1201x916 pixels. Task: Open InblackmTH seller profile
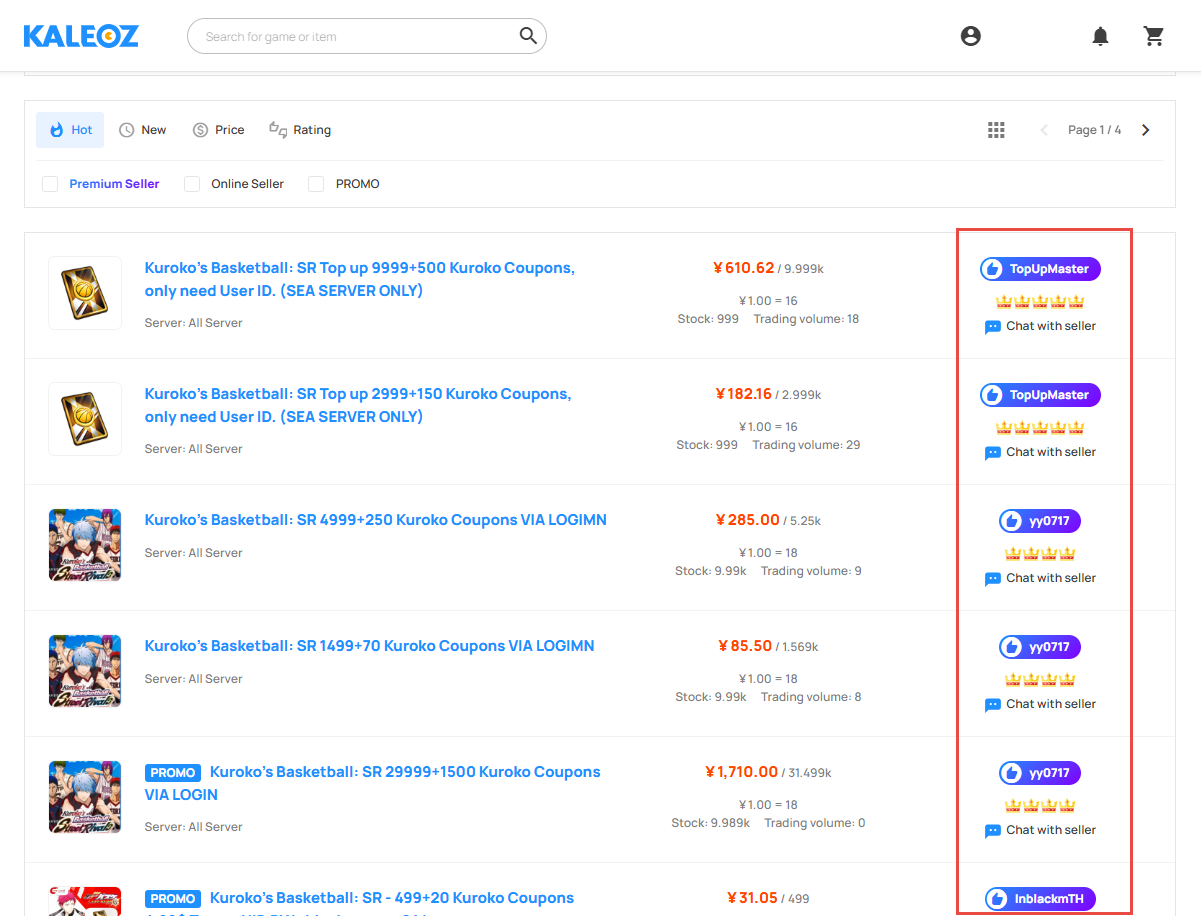[1040, 899]
